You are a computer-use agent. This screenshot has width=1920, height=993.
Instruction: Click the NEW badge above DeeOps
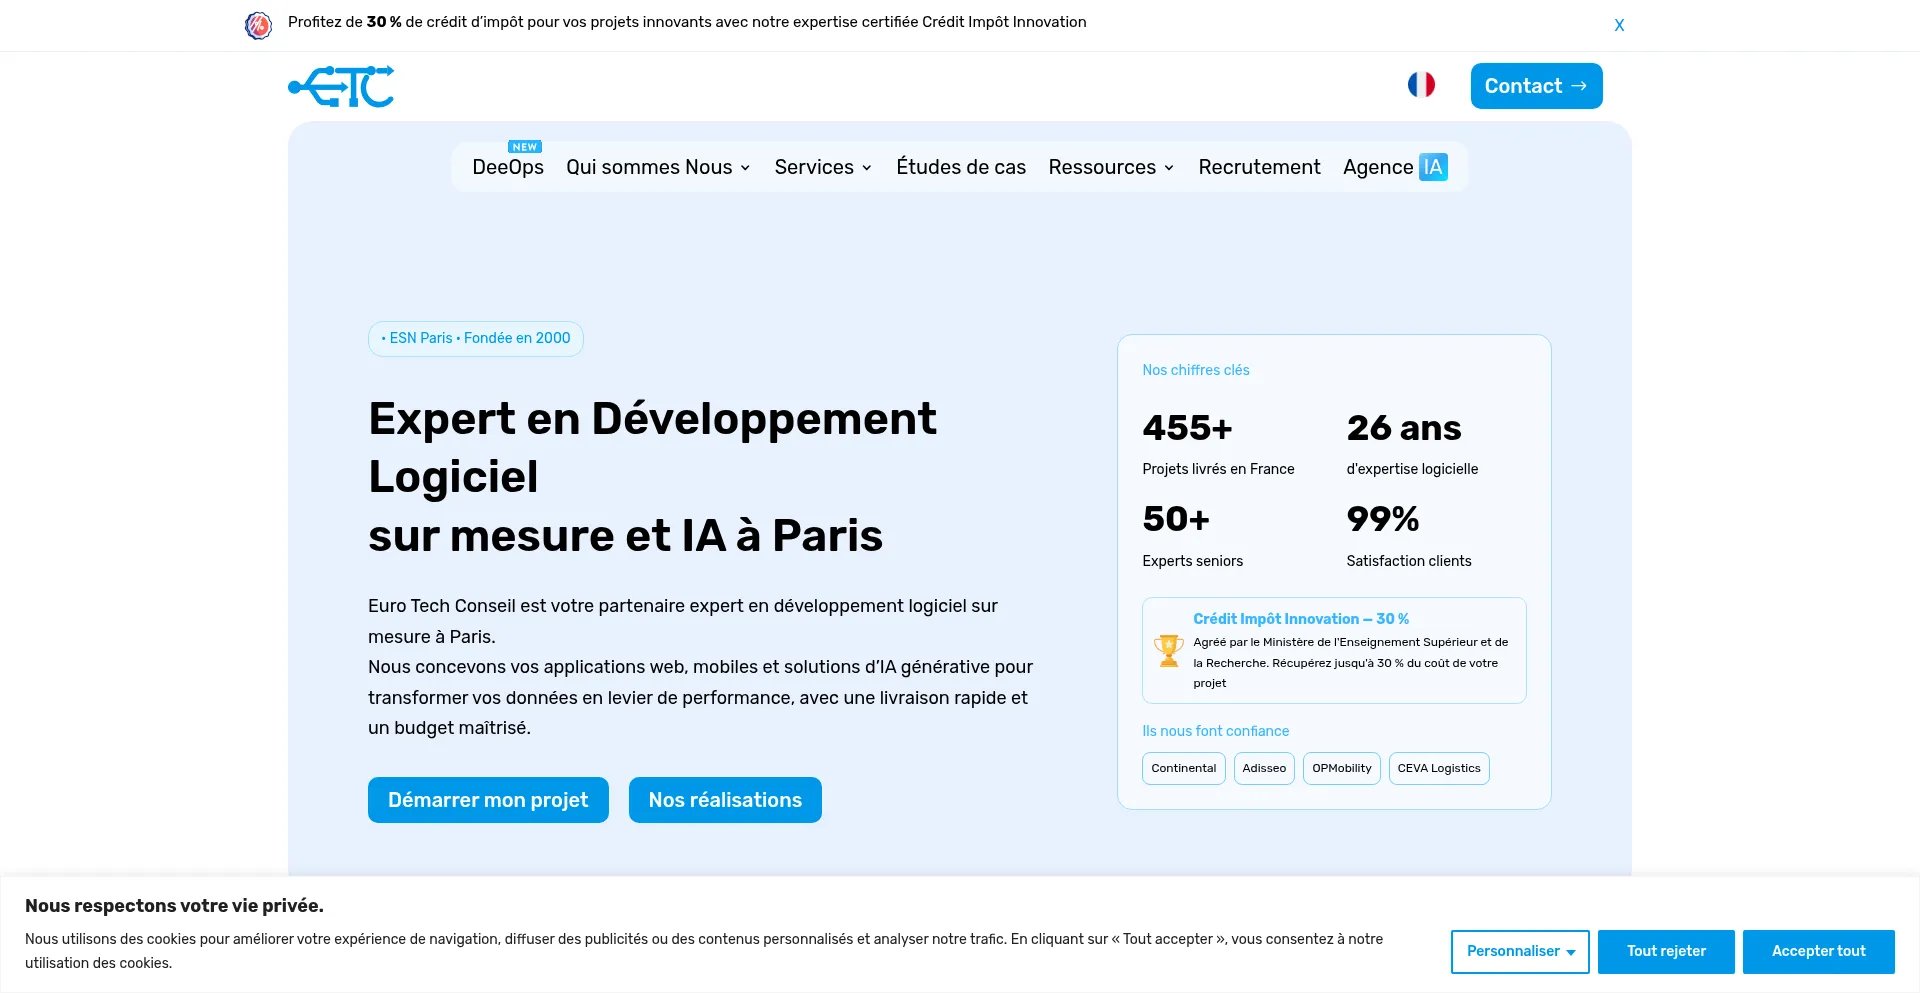525,146
